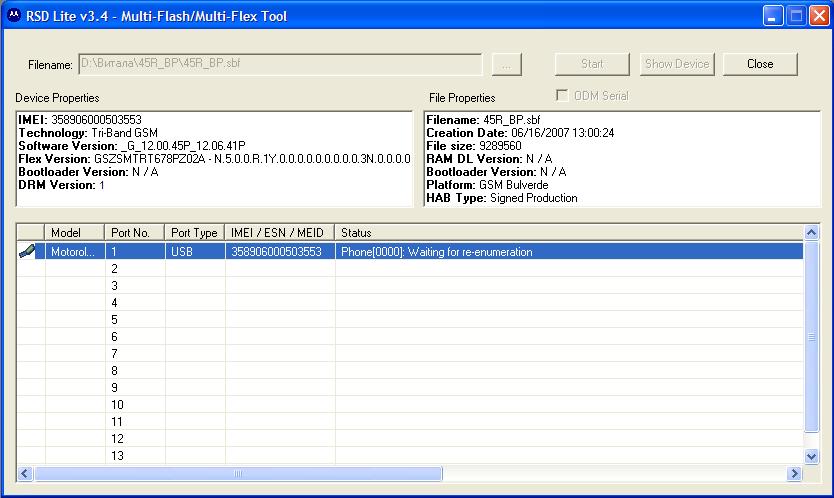The image size is (834, 498).
Task: Click the Start button
Action: (592, 64)
